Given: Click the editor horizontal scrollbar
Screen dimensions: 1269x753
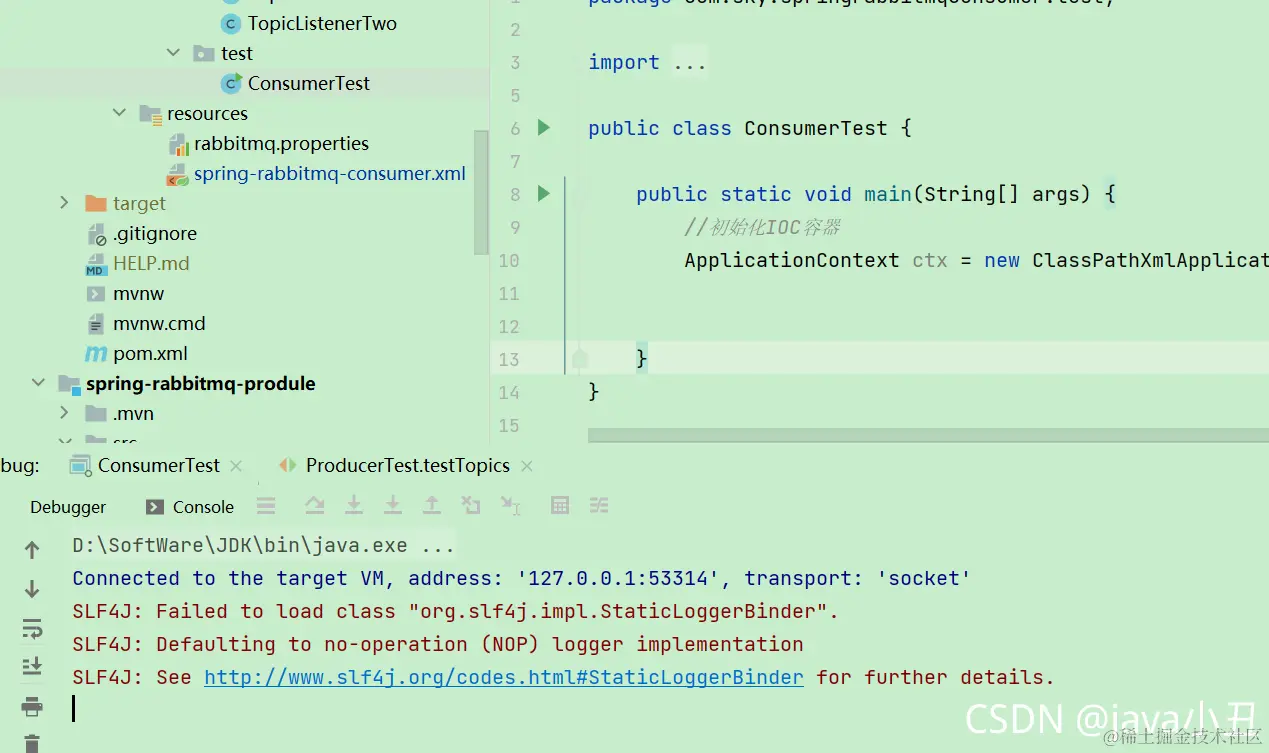Looking at the screenshot, I should [x=928, y=435].
